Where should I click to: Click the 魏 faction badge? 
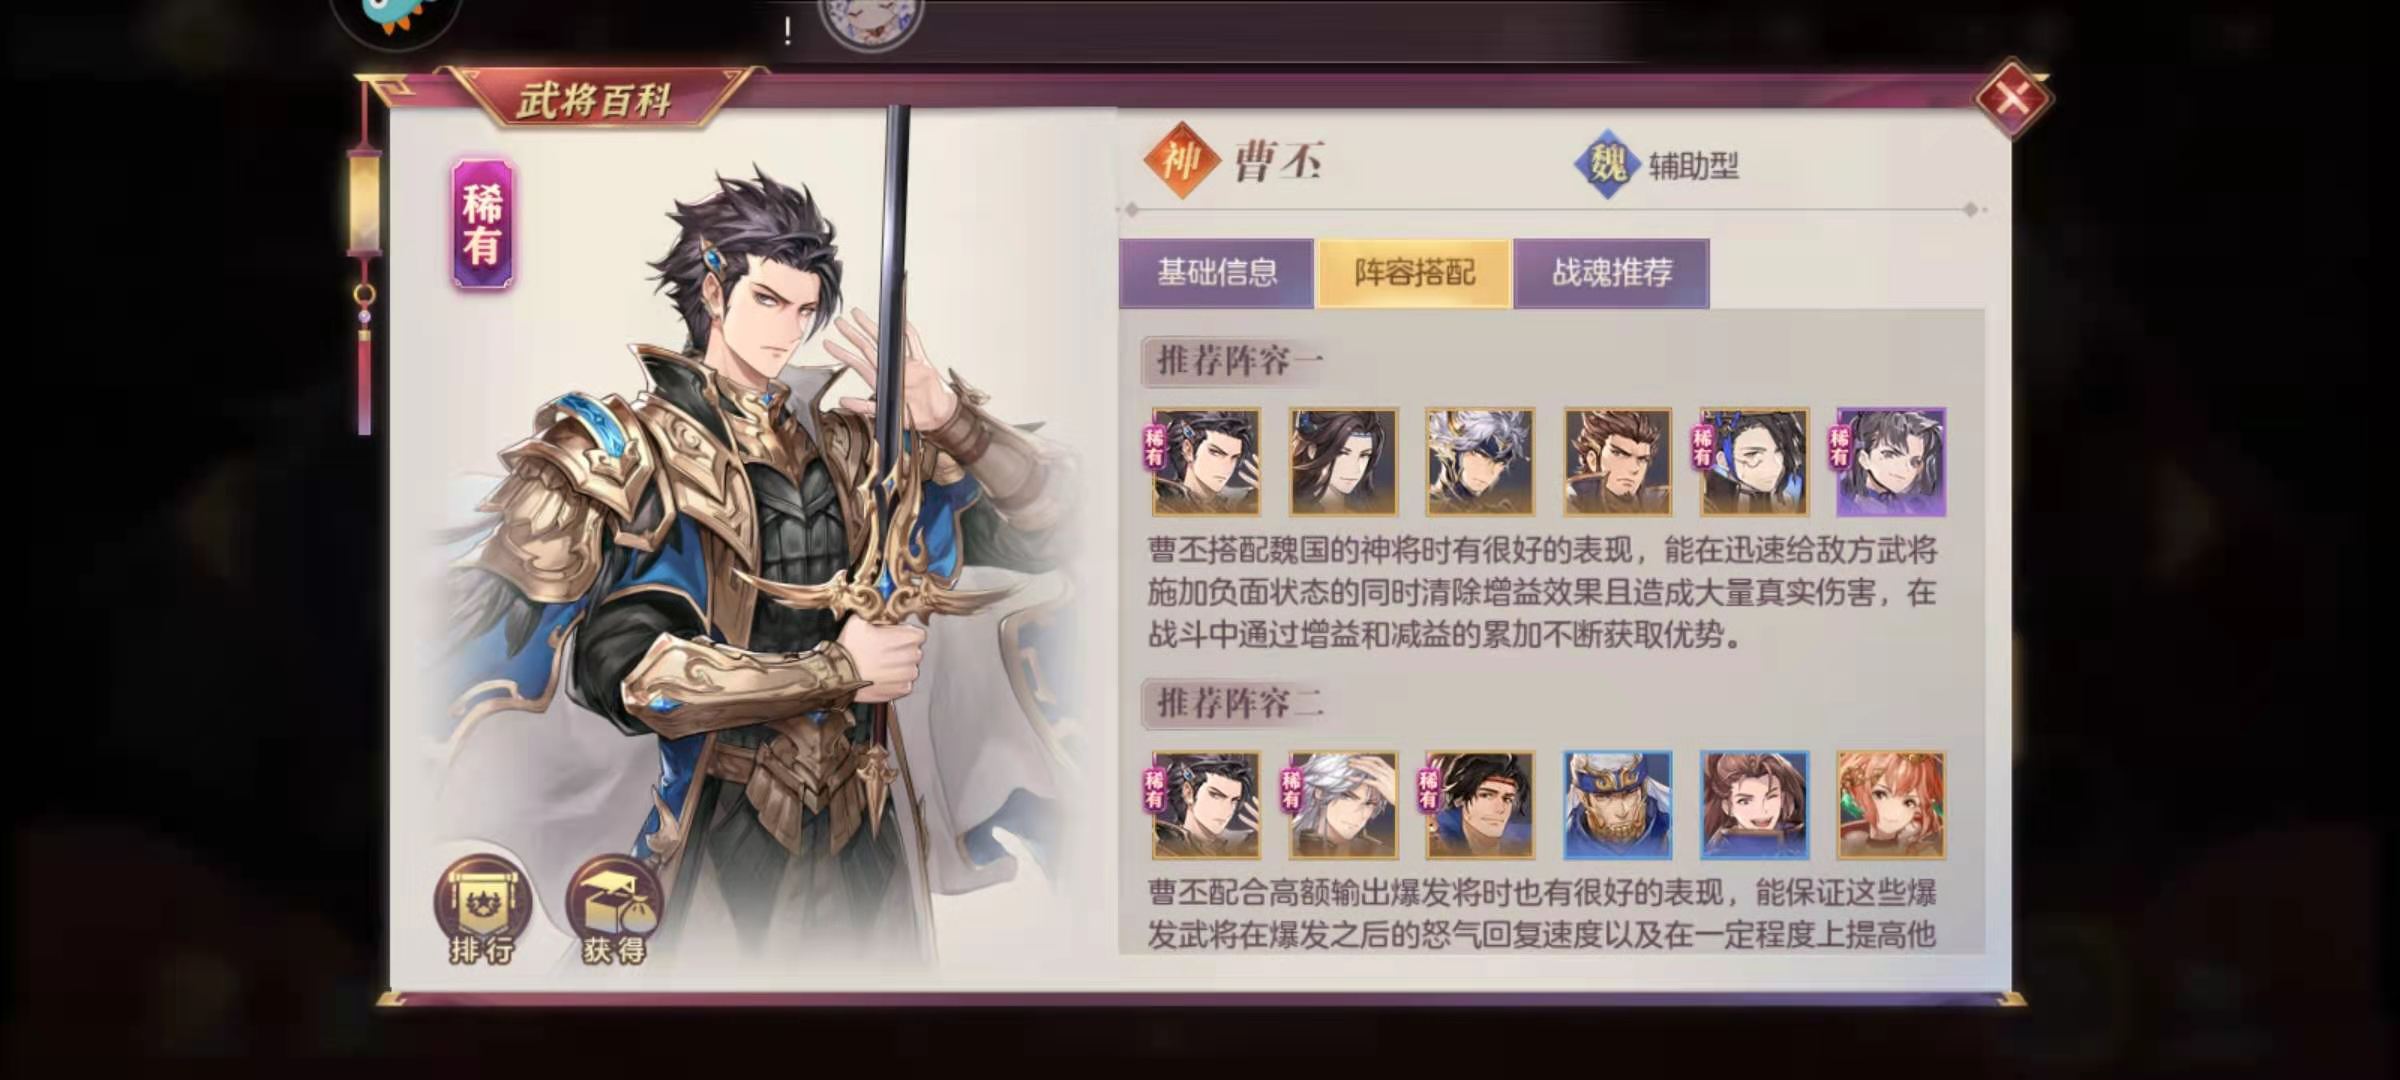pos(1607,163)
